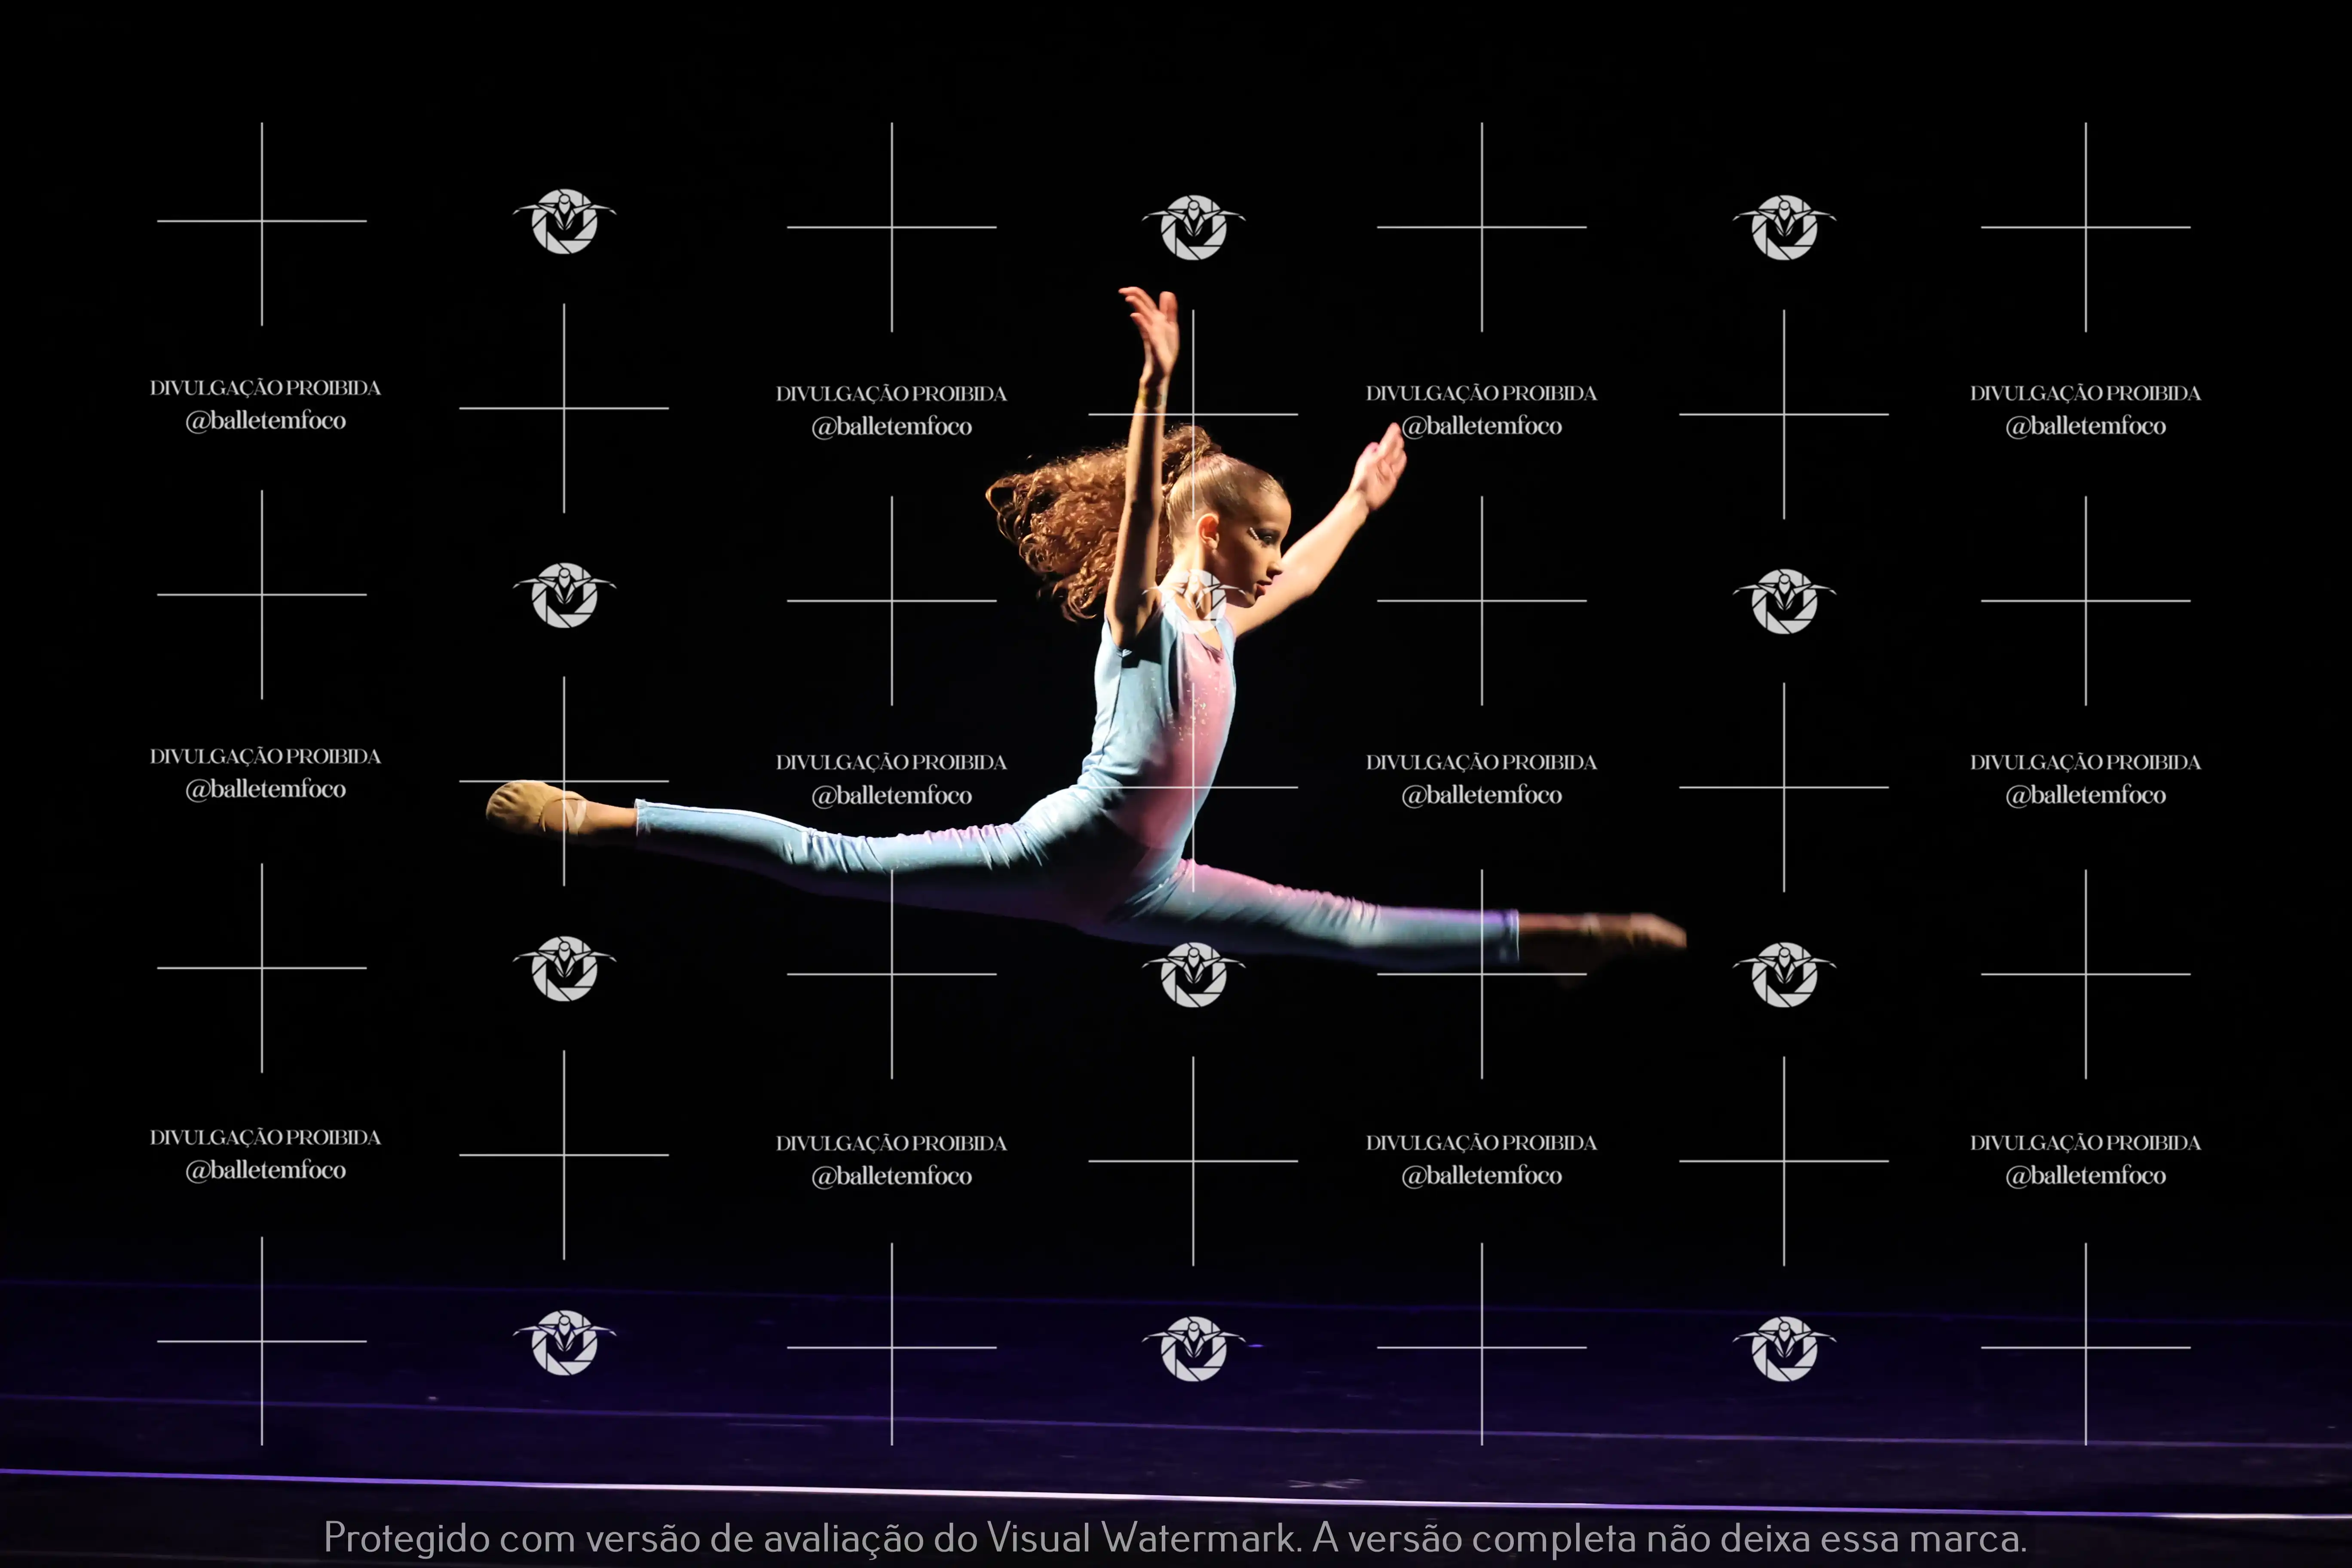Click the top-left DIVULGAÇÃO PROIBIDA watermark text
The height and width of the screenshot is (1568, 2352).
pyautogui.click(x=265, y=388)
